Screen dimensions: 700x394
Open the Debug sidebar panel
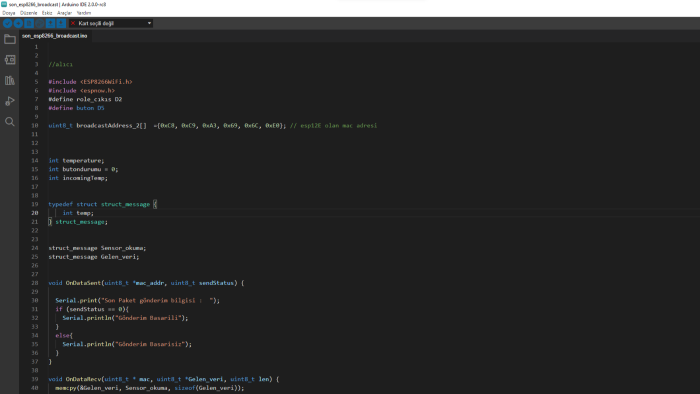click(x=10, y=101)
